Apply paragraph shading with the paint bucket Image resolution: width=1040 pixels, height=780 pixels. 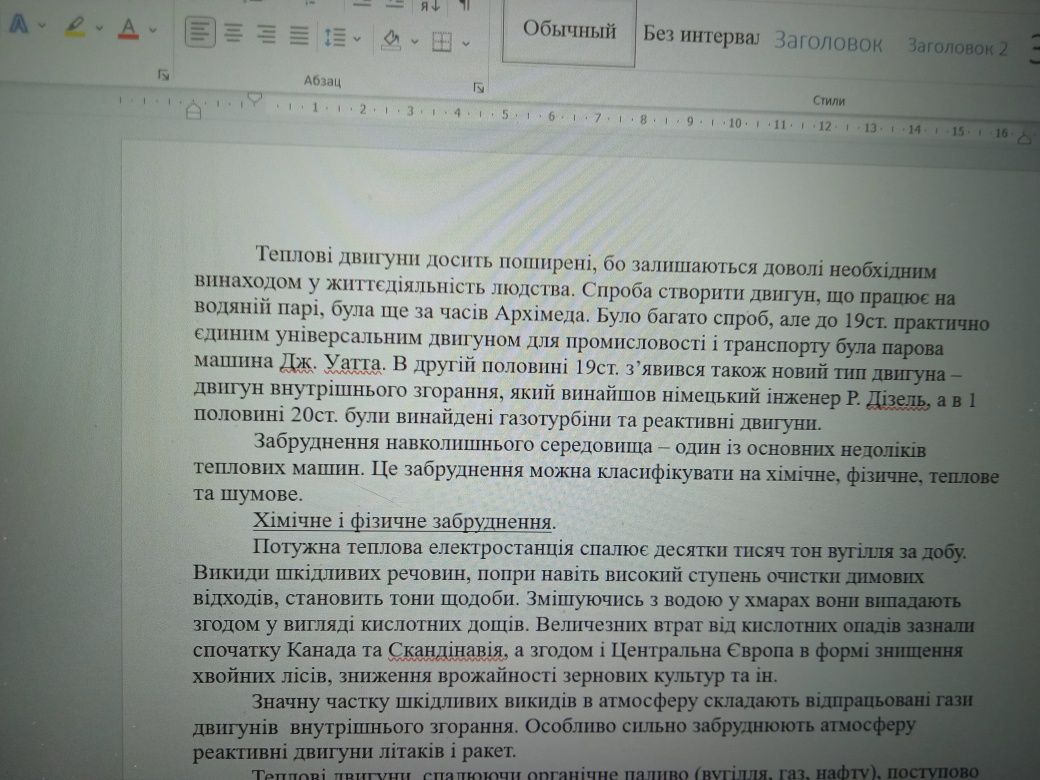point(392,40)
